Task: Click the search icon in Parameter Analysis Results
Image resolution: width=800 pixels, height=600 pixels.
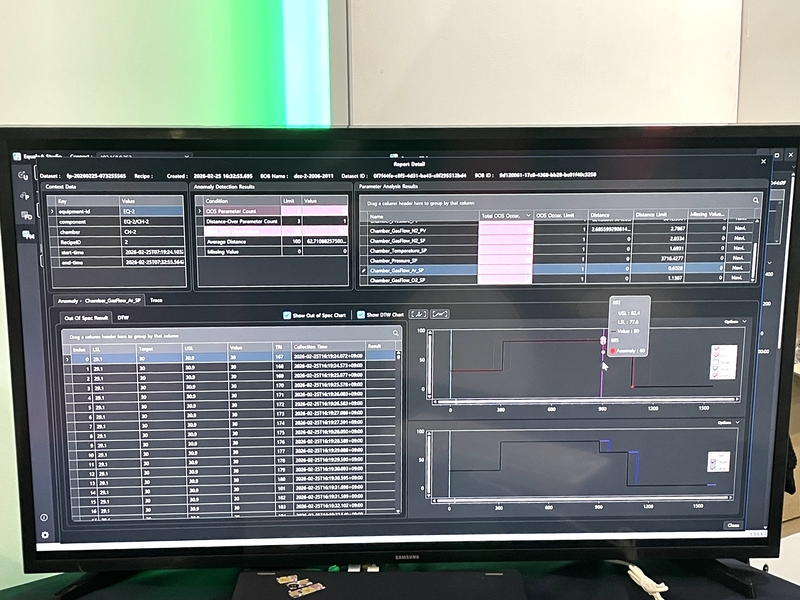Action: (756, 200)
